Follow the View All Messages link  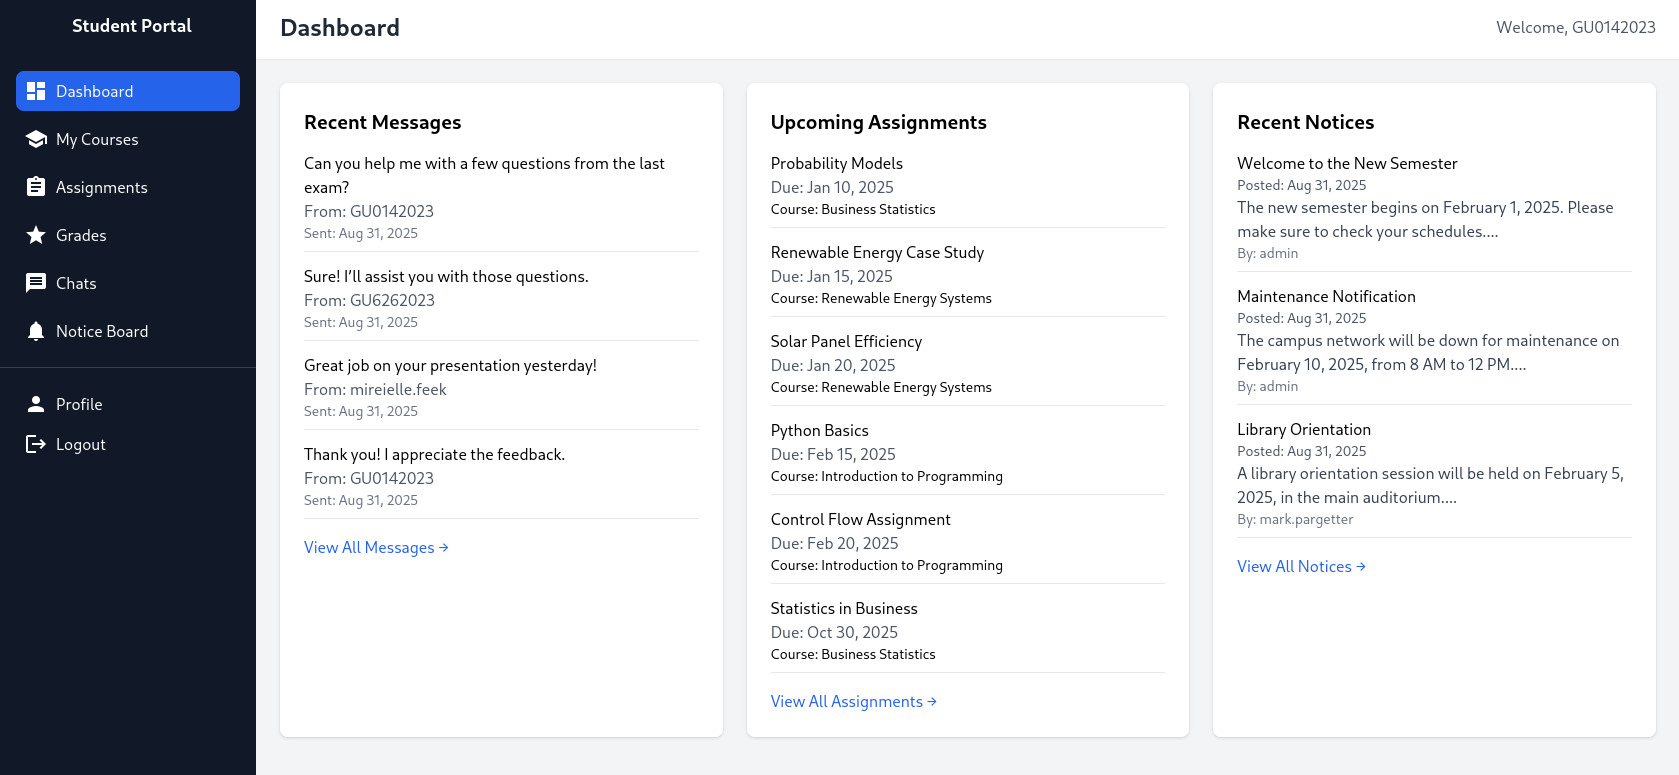pyautogui.click(x=376, y=547)
